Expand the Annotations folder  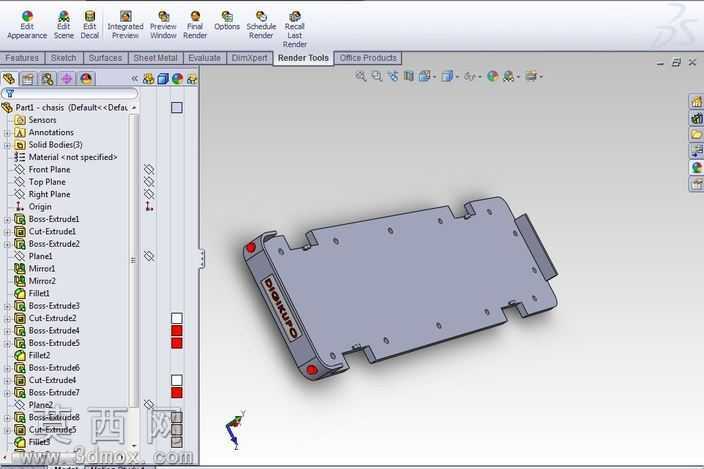tap(7, 133)
